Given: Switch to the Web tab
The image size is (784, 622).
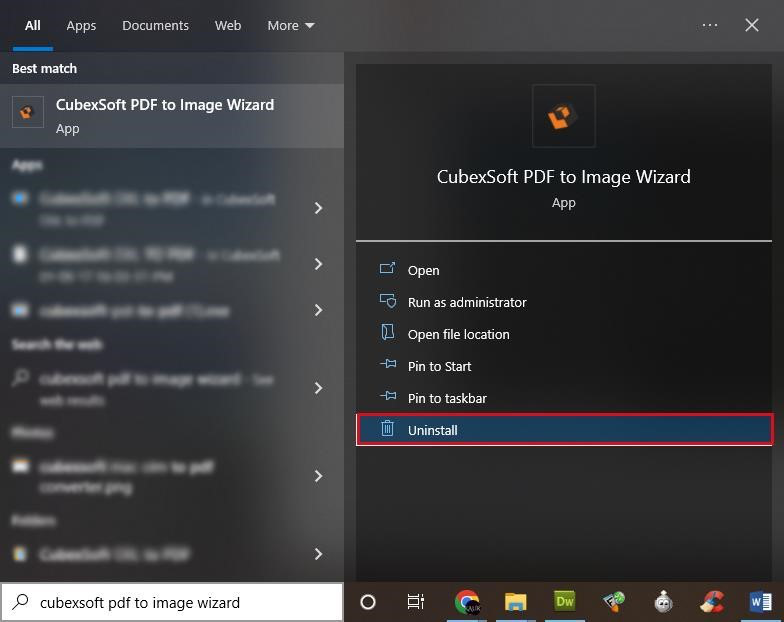Looking at the screenshot, I should point(228,26).
